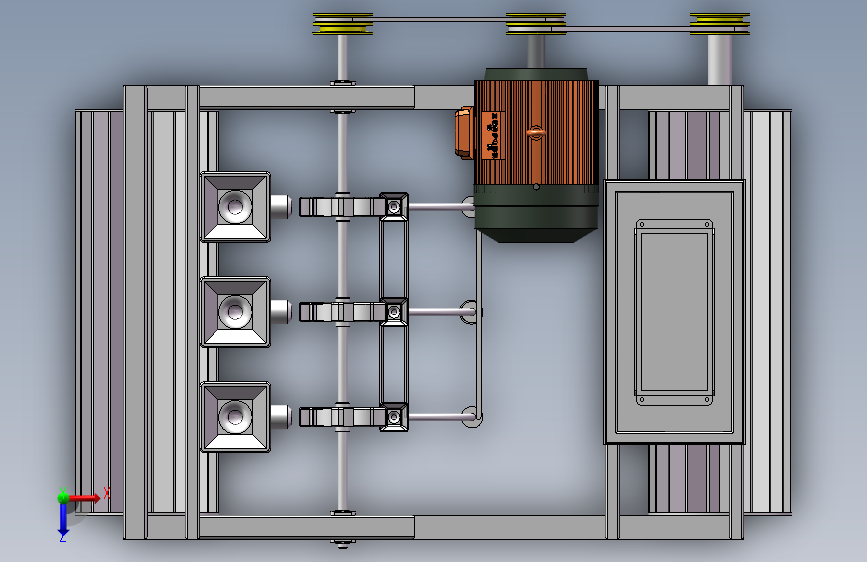Select the rightmost yellow pulley
The height and width of the screenshot is (562, 867).
(719, 24)
